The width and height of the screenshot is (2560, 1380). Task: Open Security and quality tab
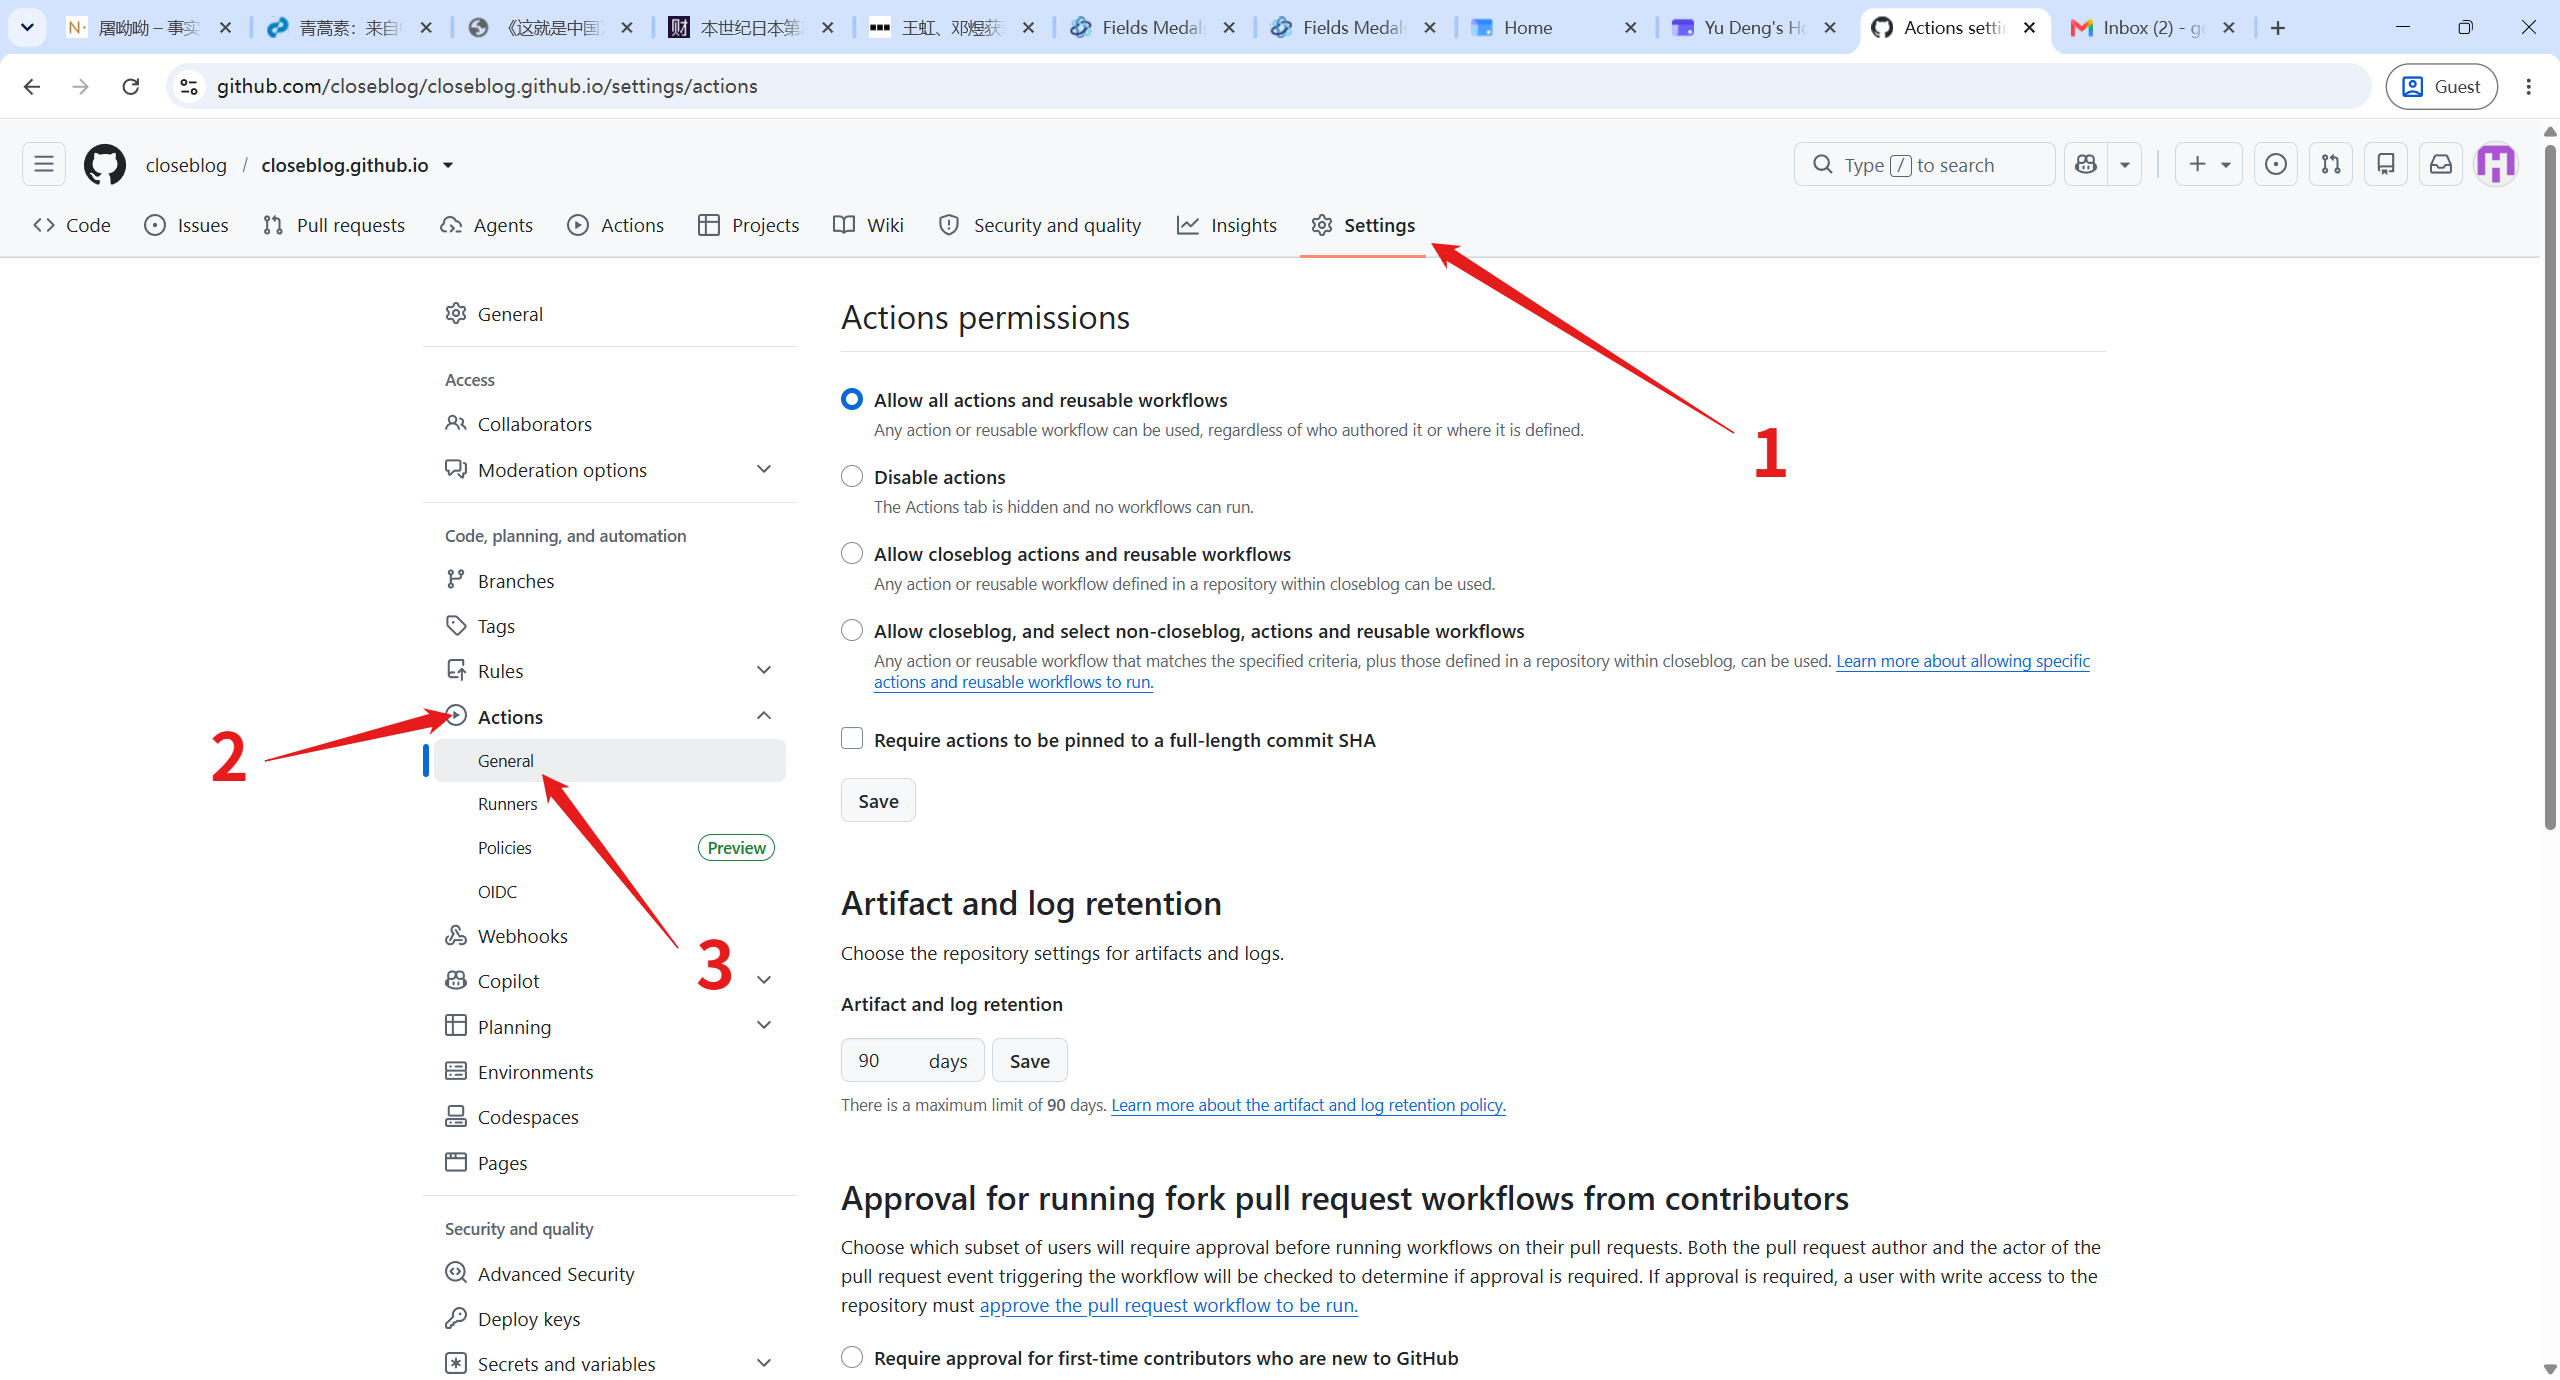pyautogui.click(x=1040, y=225)
